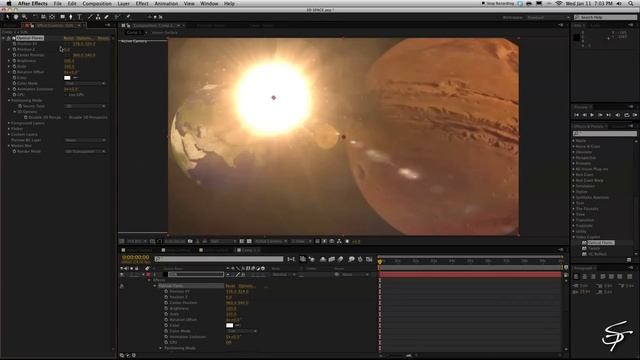The width and height of the screenshot is (640, 360).
Task: Select the Selection arrow tool
Action: pos(7,17)
